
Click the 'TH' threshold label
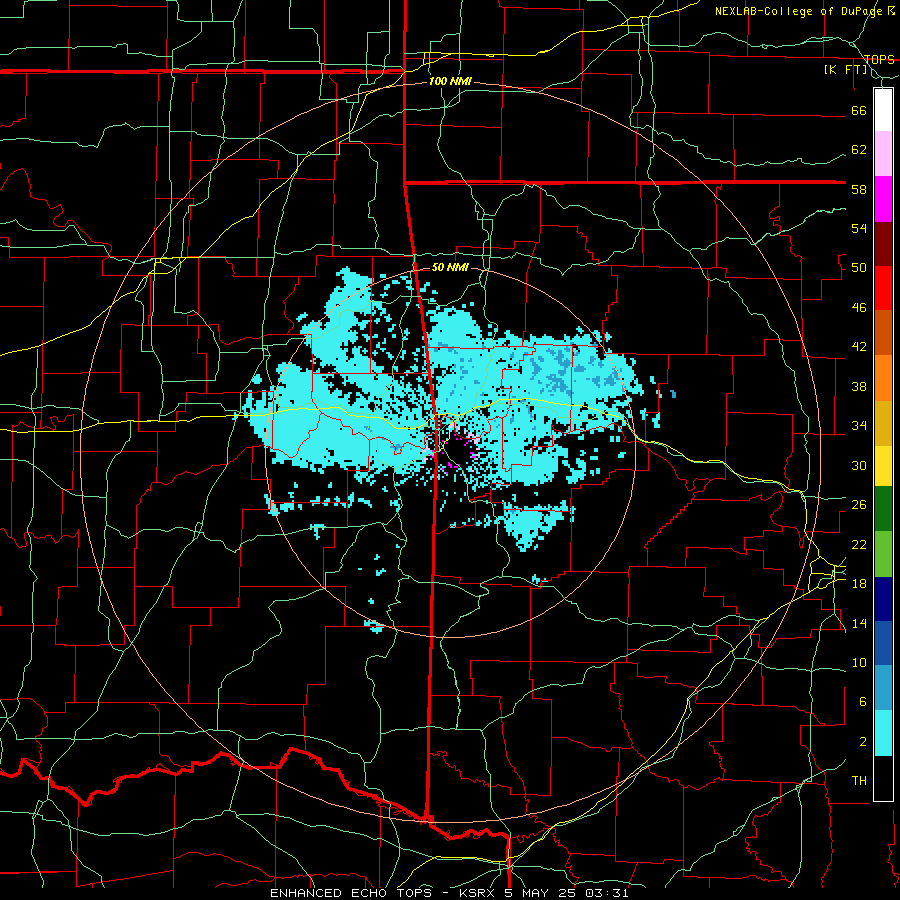(859, 781)
